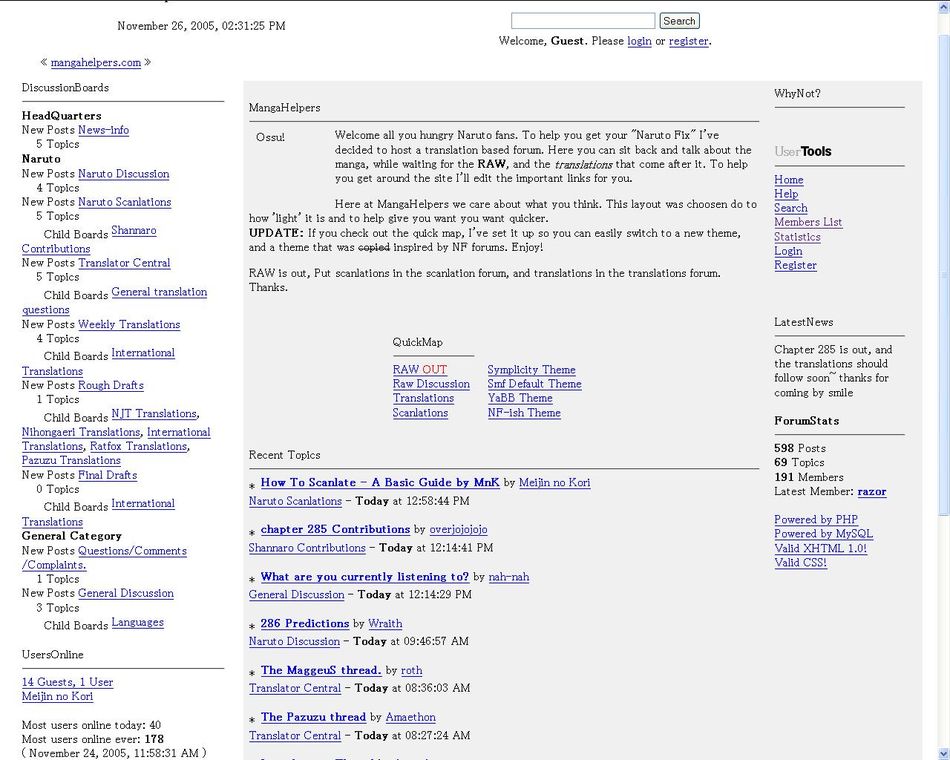Open Statistics in UserTools
This screenshot has width=950, height=760.
797,237
